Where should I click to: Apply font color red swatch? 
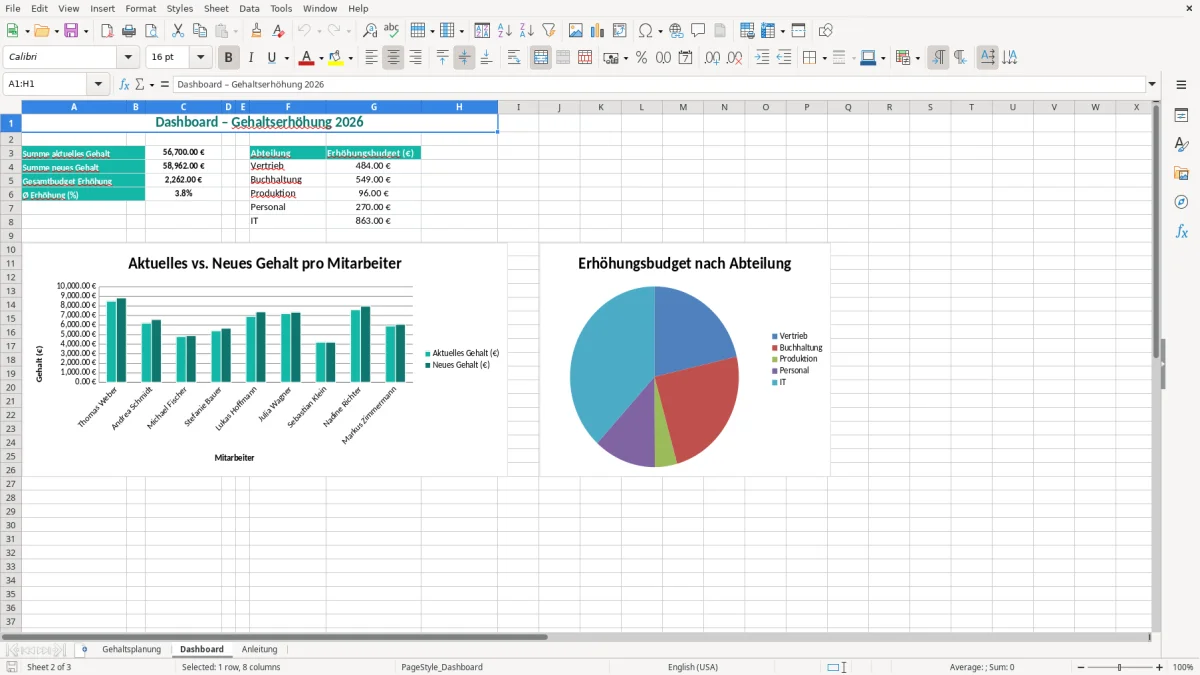point(306,58)
